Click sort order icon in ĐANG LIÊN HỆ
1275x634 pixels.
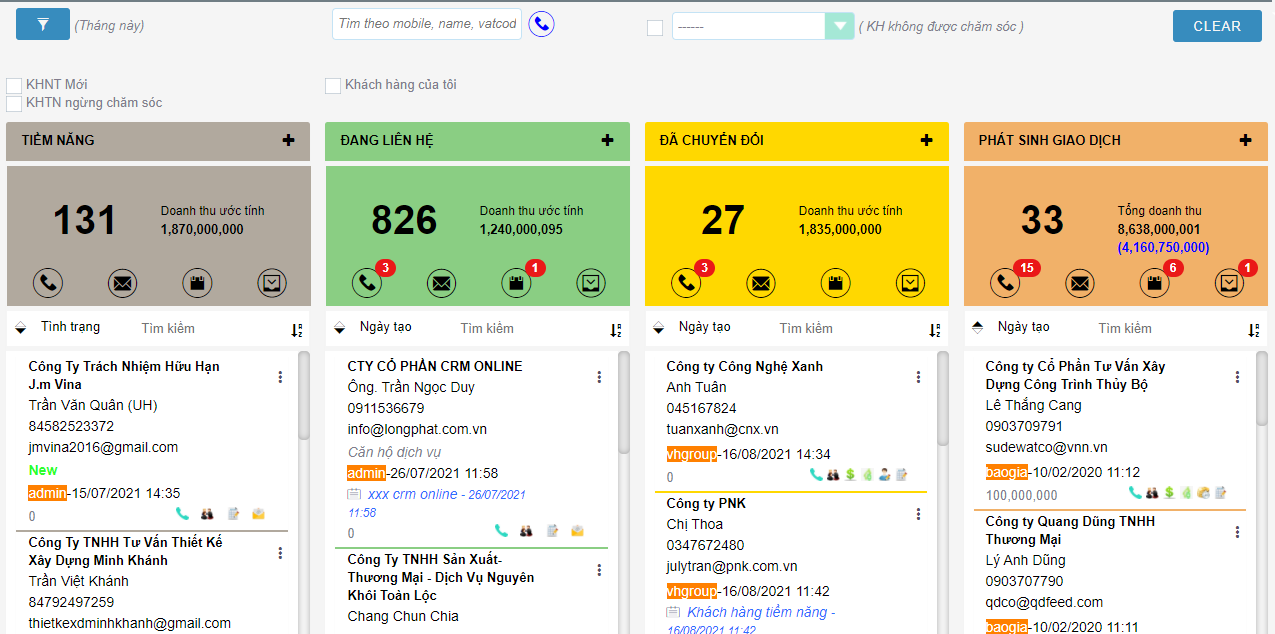[x=615, y=329]
